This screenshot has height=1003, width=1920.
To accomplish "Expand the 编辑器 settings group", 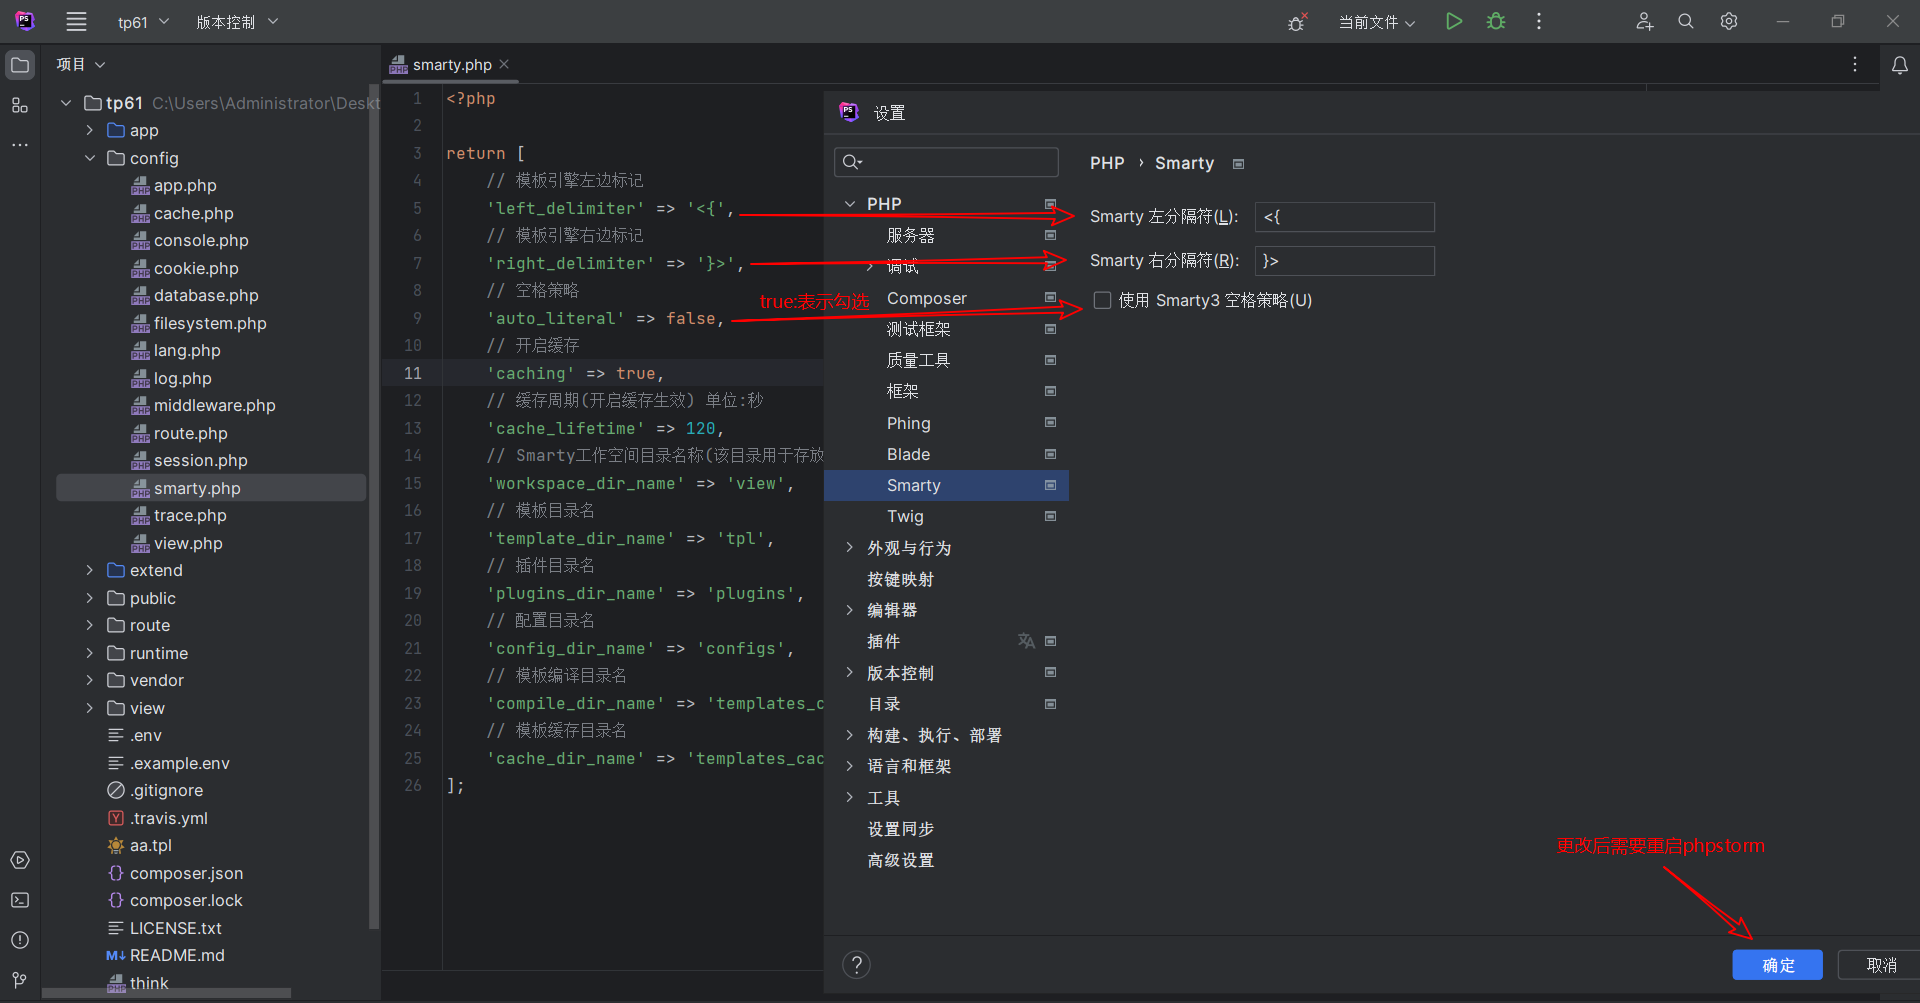I will pos(850,610).
